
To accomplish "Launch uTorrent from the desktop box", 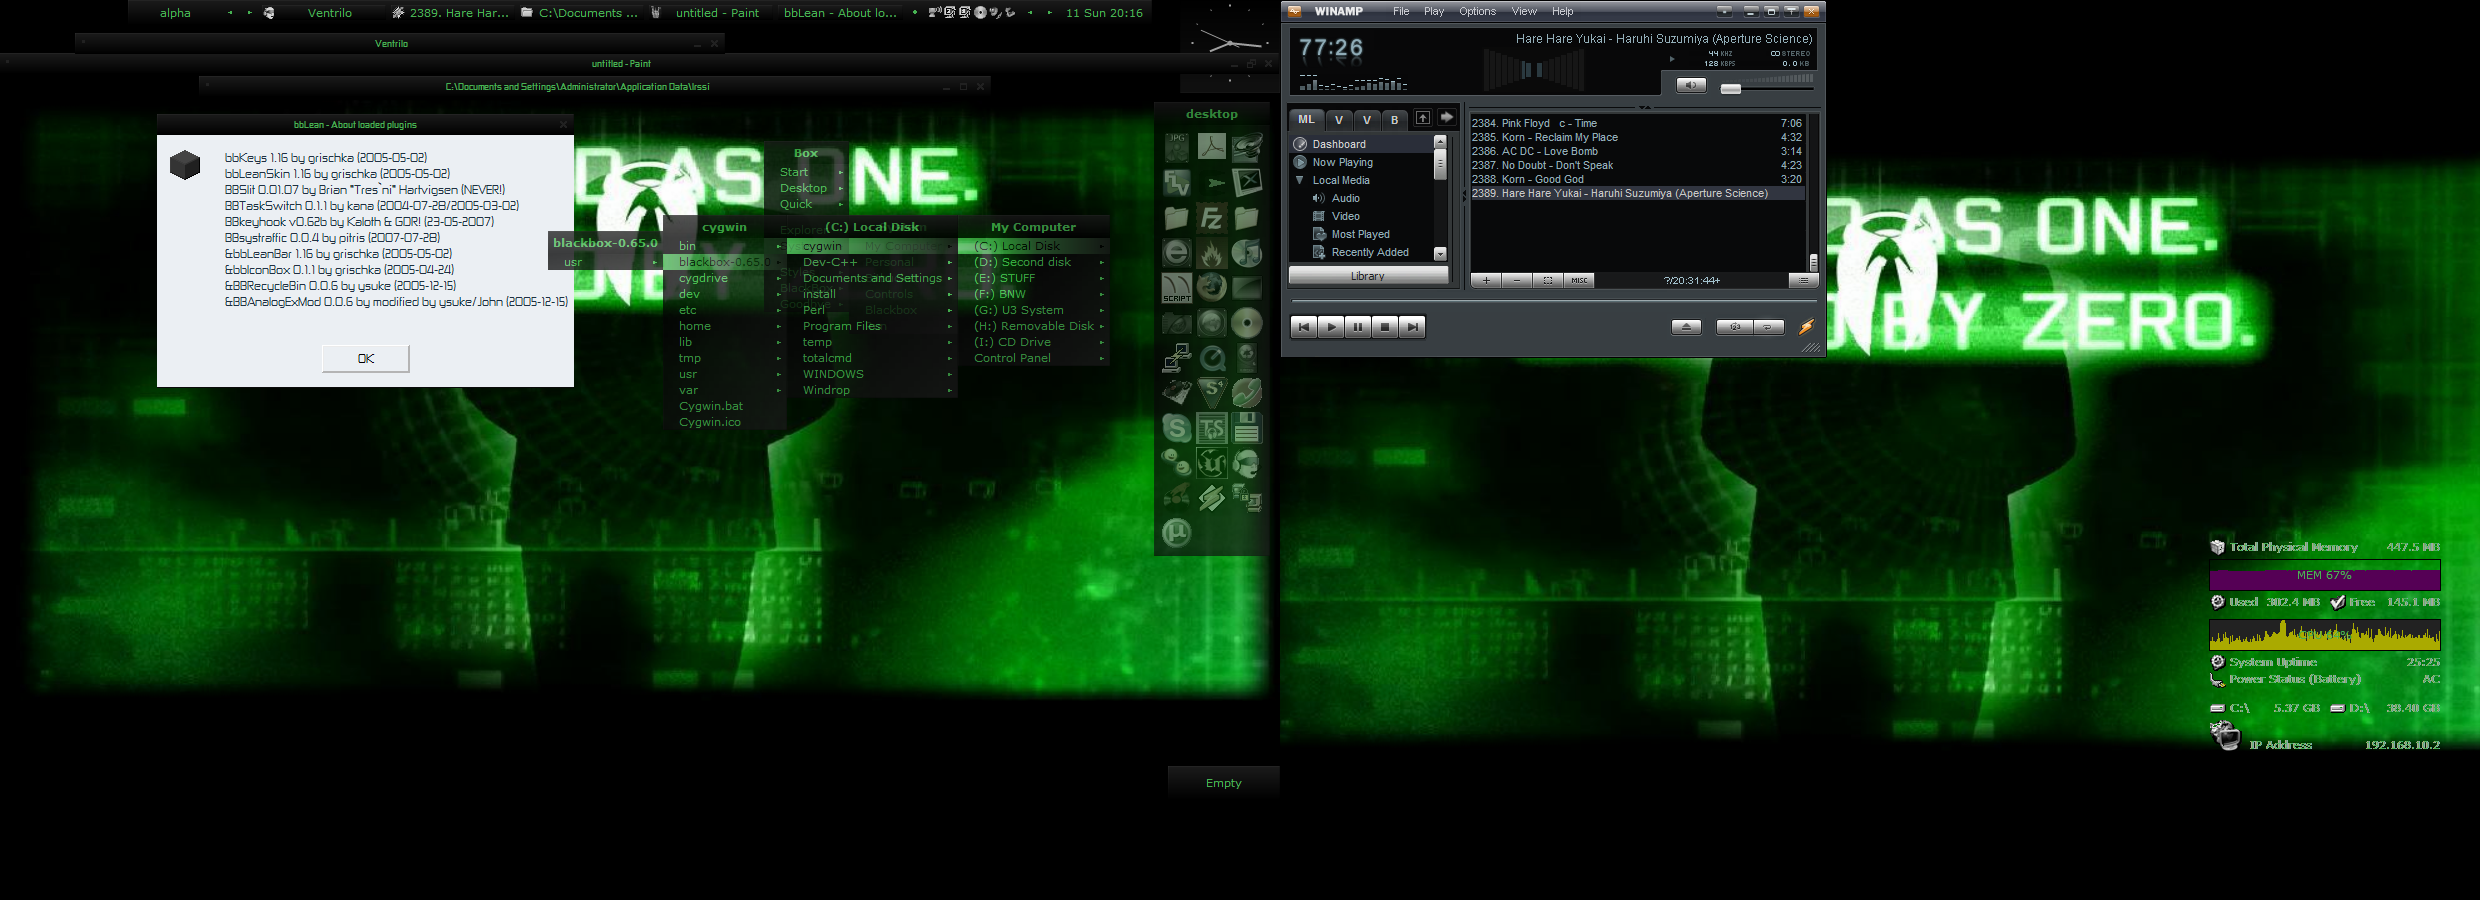I will 1177,533.
